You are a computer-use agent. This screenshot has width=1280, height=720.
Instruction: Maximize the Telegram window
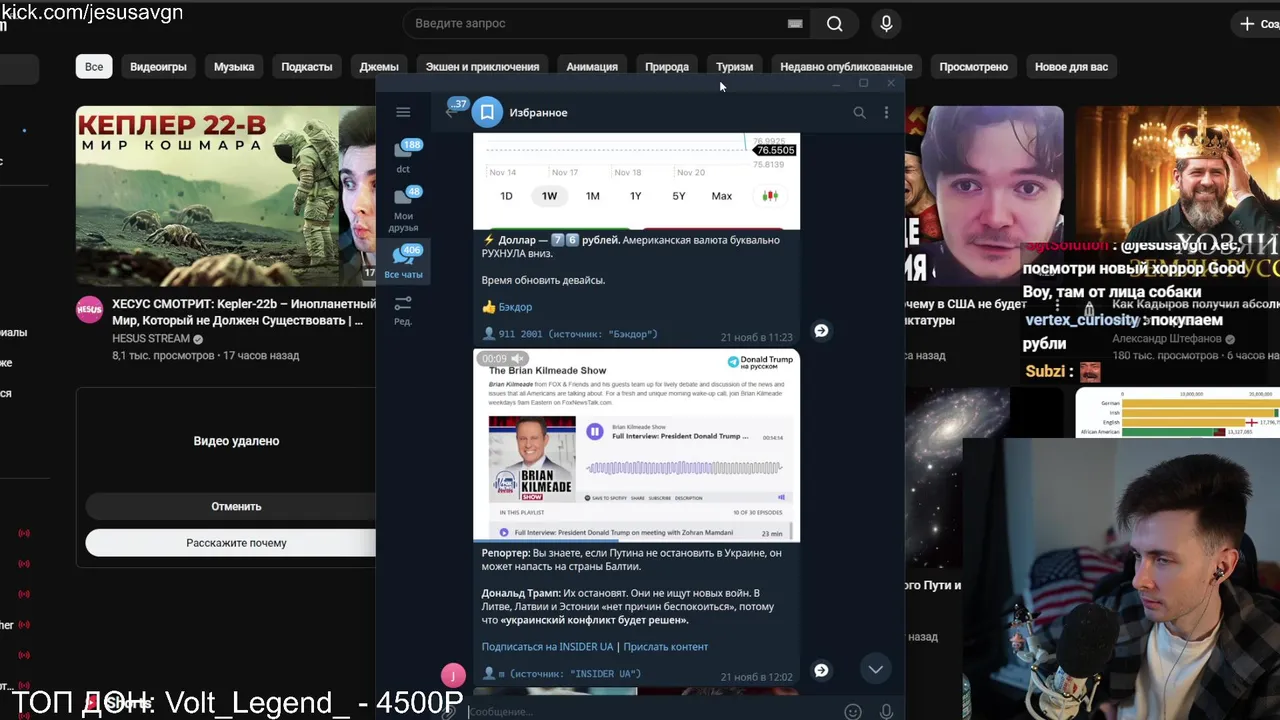864,84
